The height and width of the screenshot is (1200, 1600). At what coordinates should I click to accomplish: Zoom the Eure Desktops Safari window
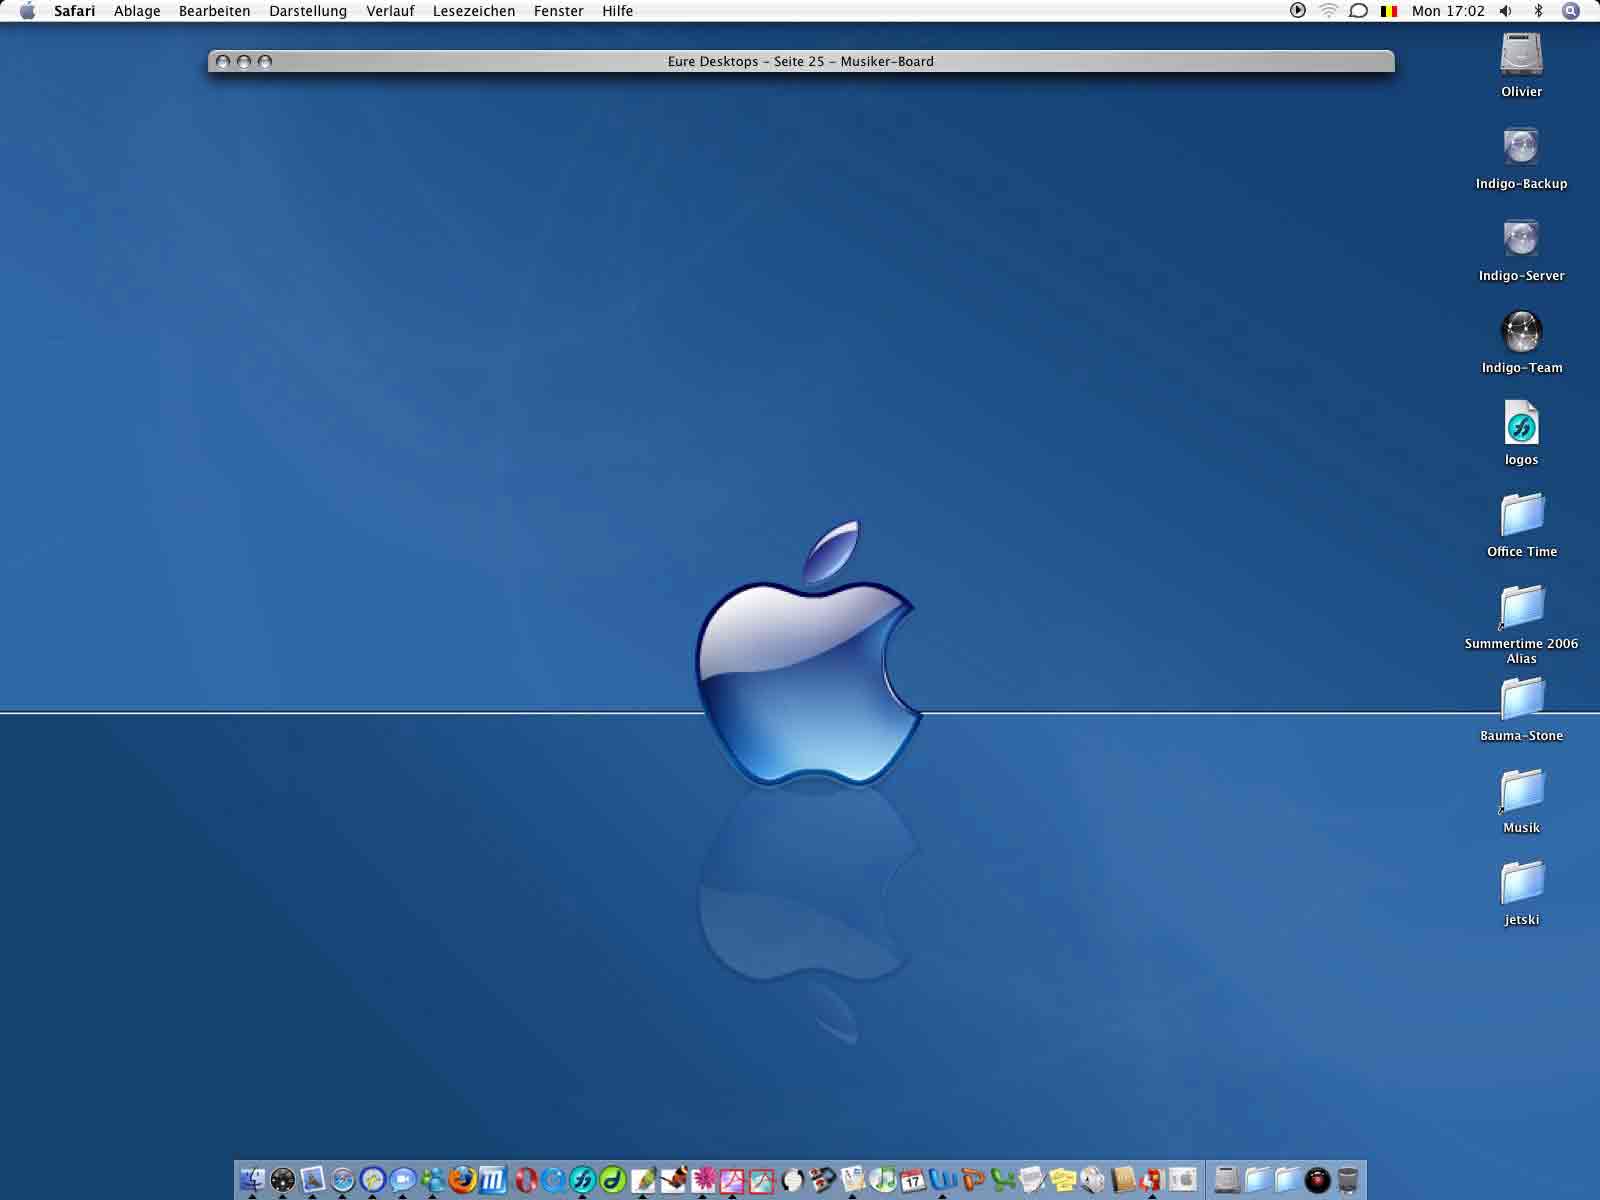click(x=265, y=62)
